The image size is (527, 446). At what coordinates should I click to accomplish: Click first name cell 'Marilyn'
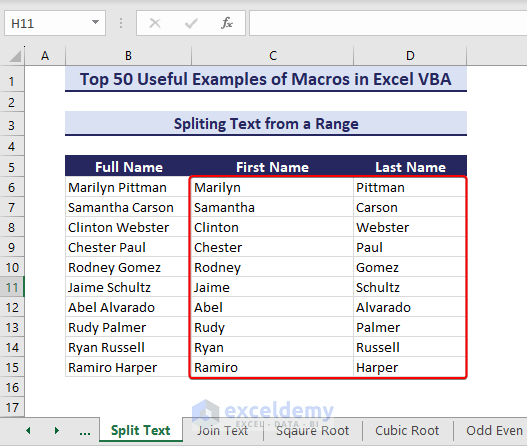(272, 187)
